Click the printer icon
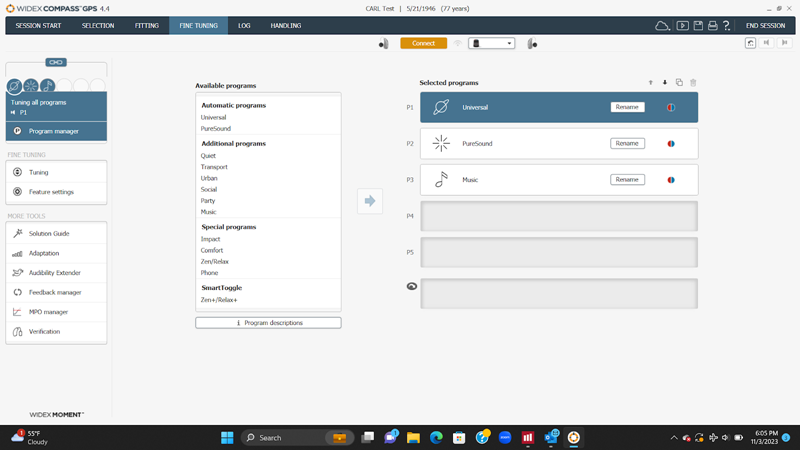Screen dimensions: 800x450 coord(713,26)
